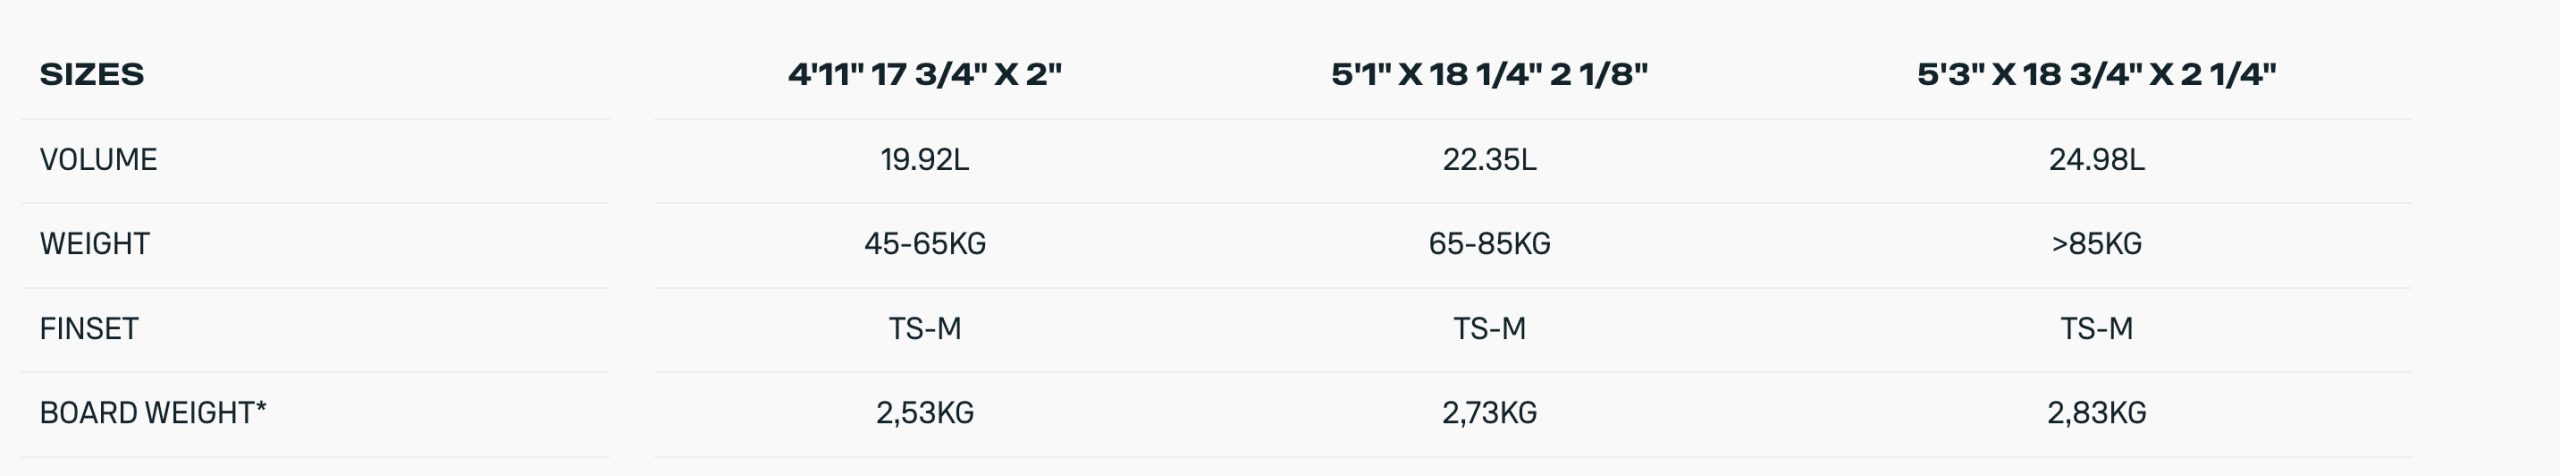
Task: Select the 4'11" 17 3/4" X 2" column header
Action: point(925,74)
